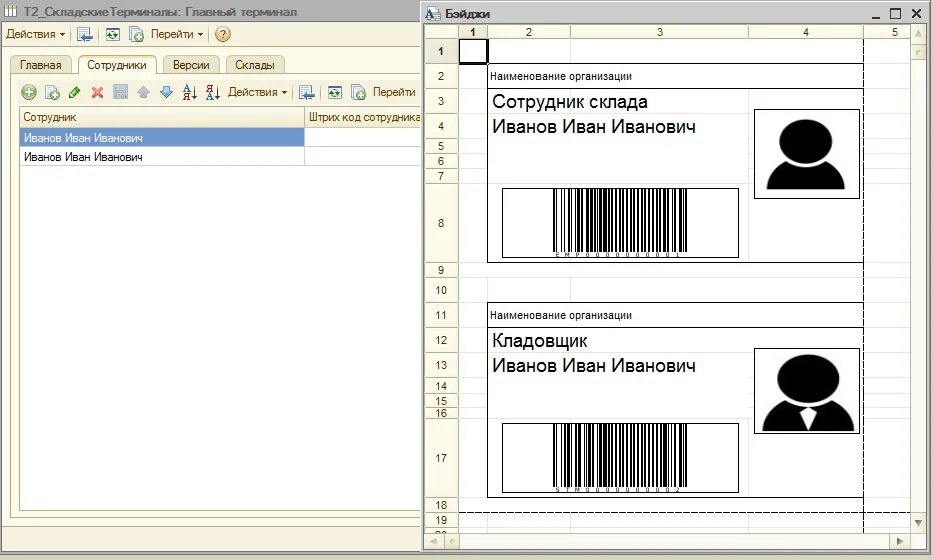Click the greyed-out table icon before the up arrow
Viewport: 933px width, 559px height.
(121, 92)
